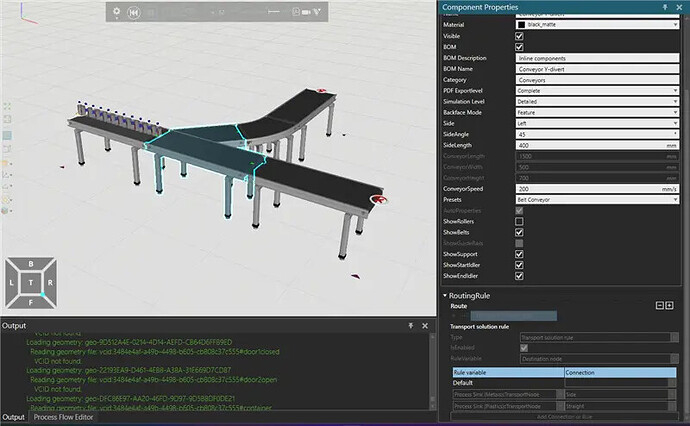Switch to the Process Flow Editor tab

click(x=63, y=417)
